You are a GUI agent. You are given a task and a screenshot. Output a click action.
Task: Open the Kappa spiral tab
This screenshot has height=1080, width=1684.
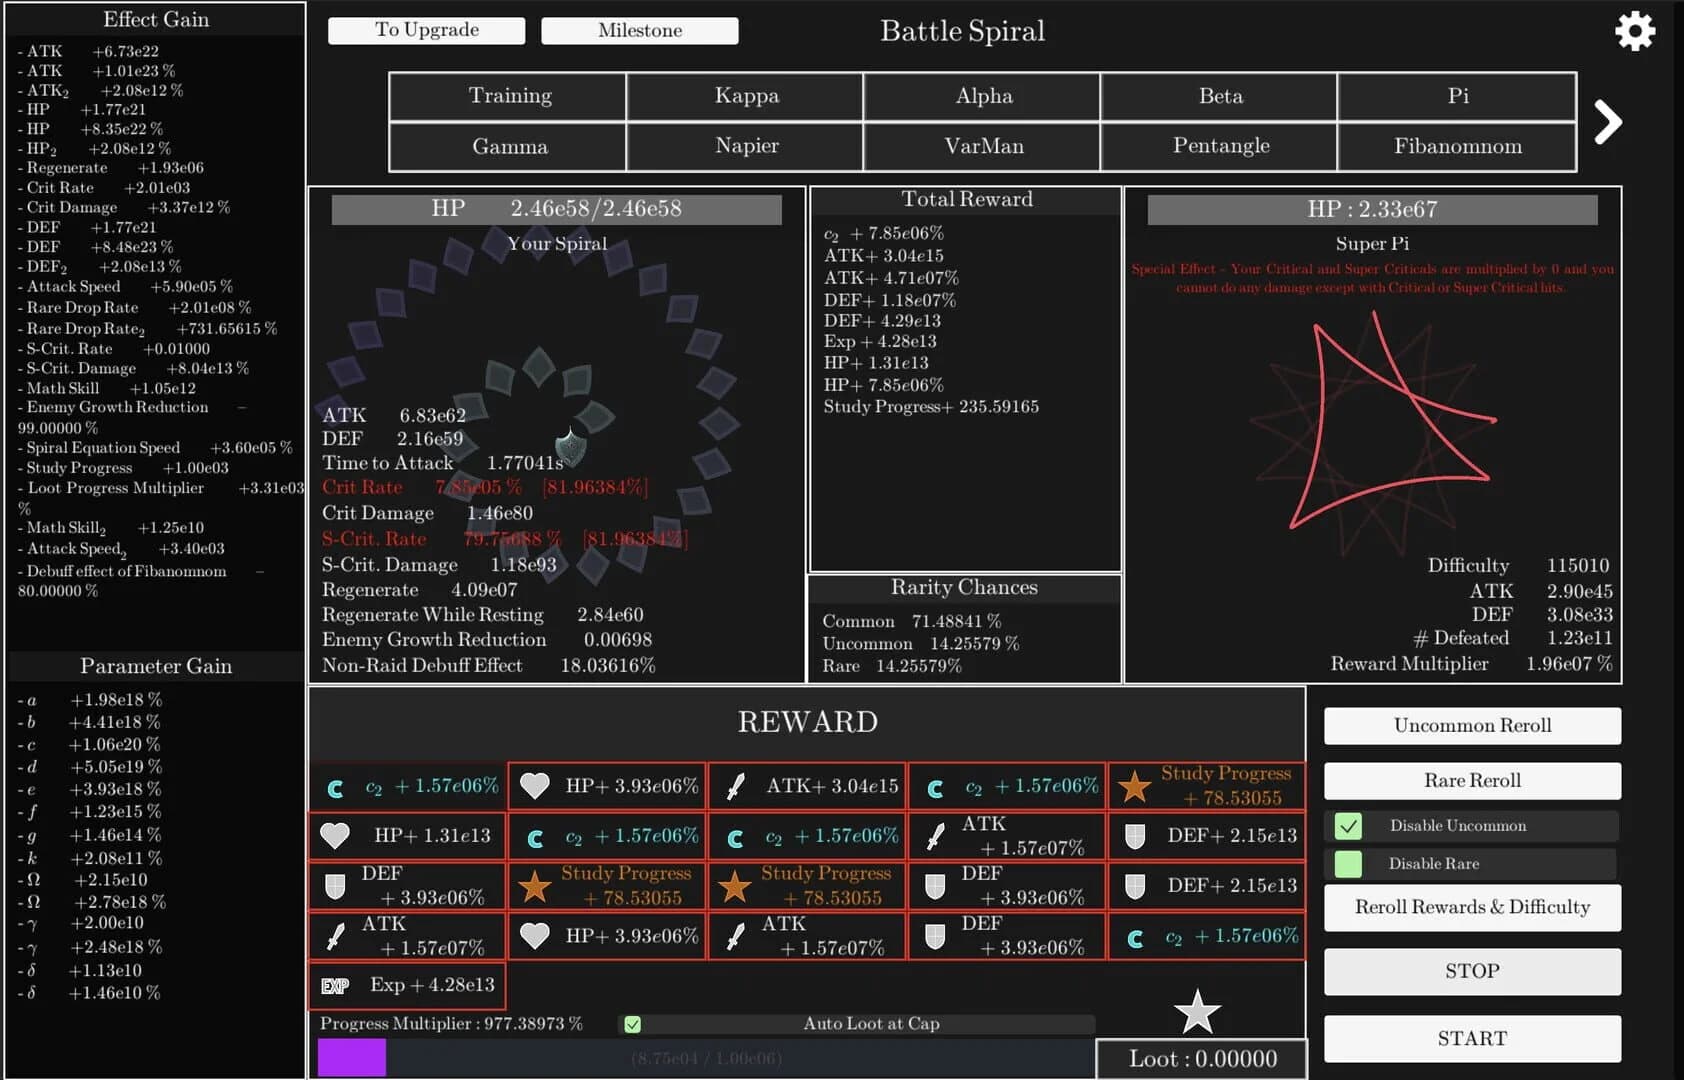pyautogui.click(x=745, y=96)
